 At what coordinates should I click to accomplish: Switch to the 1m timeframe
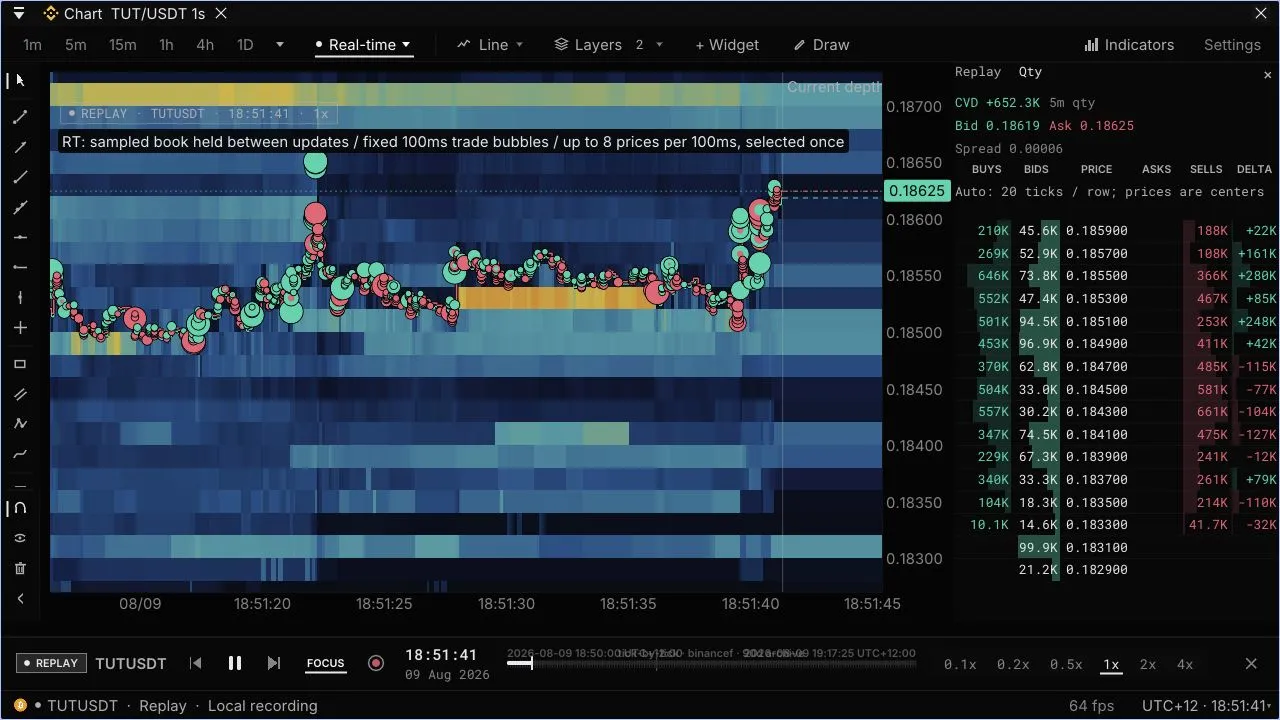33,45
